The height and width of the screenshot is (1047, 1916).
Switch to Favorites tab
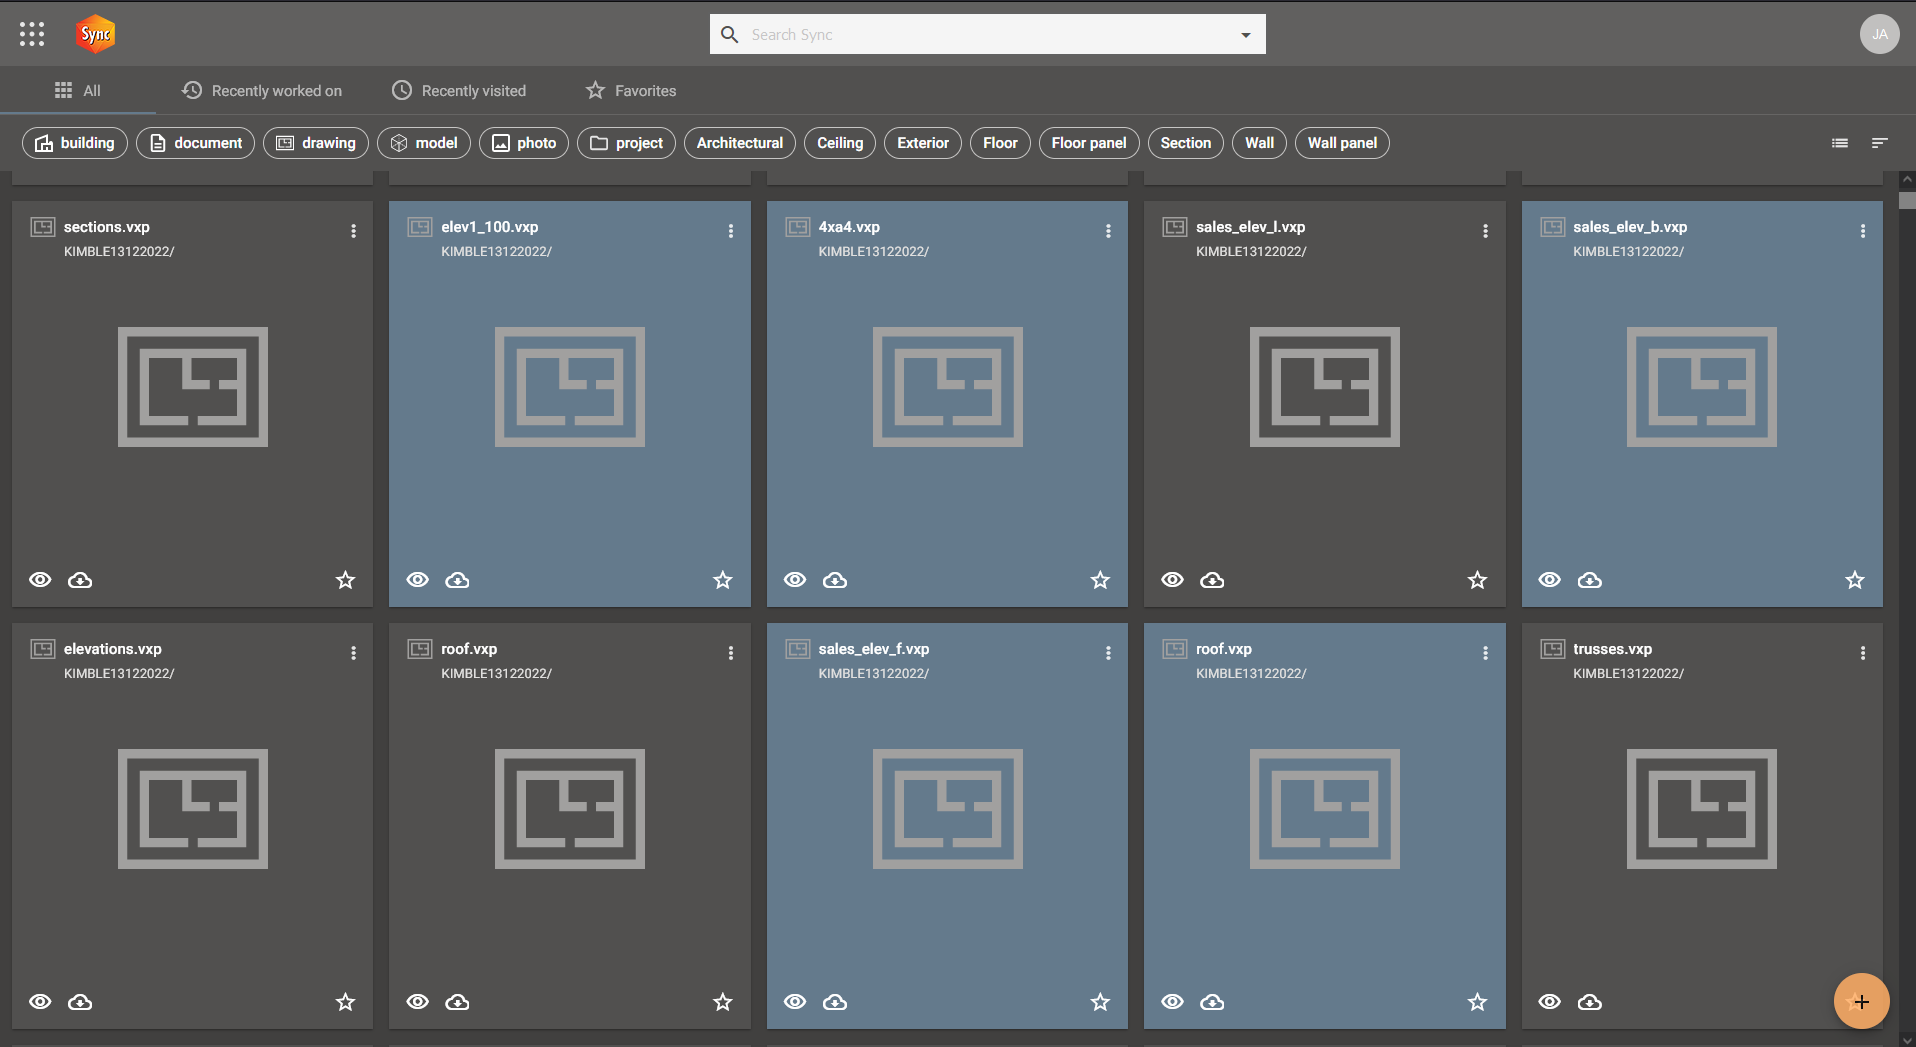click(x=631, y=91)
